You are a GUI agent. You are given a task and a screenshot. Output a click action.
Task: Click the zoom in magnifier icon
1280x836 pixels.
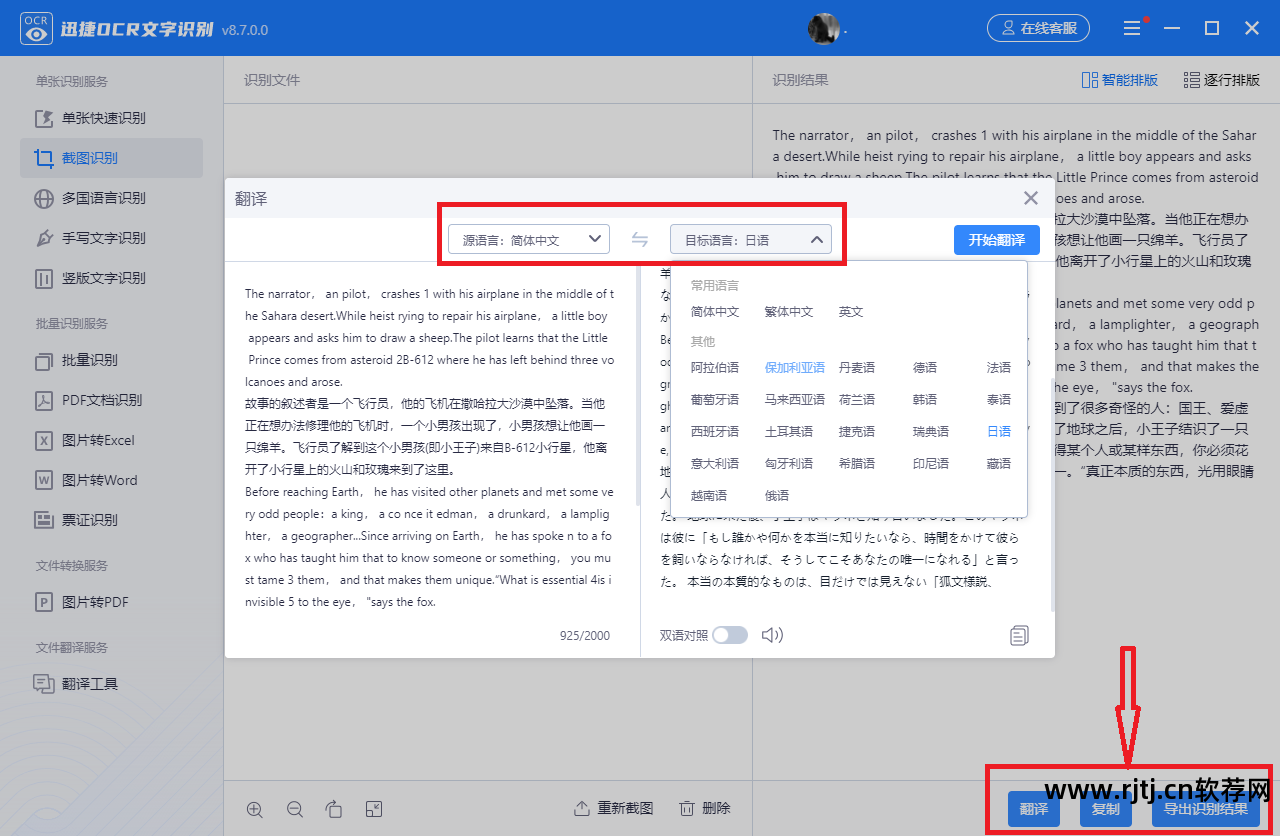point(255,809)
